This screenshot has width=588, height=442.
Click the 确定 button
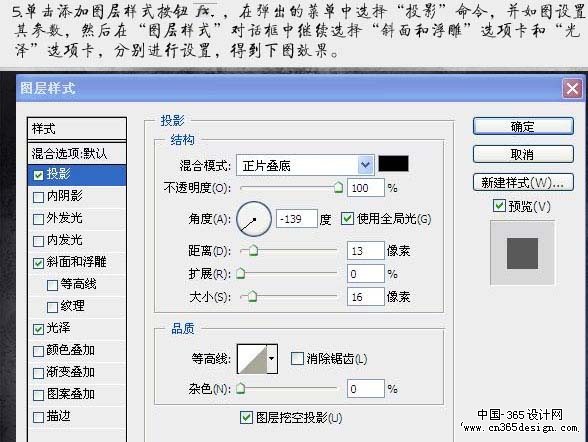523,126
